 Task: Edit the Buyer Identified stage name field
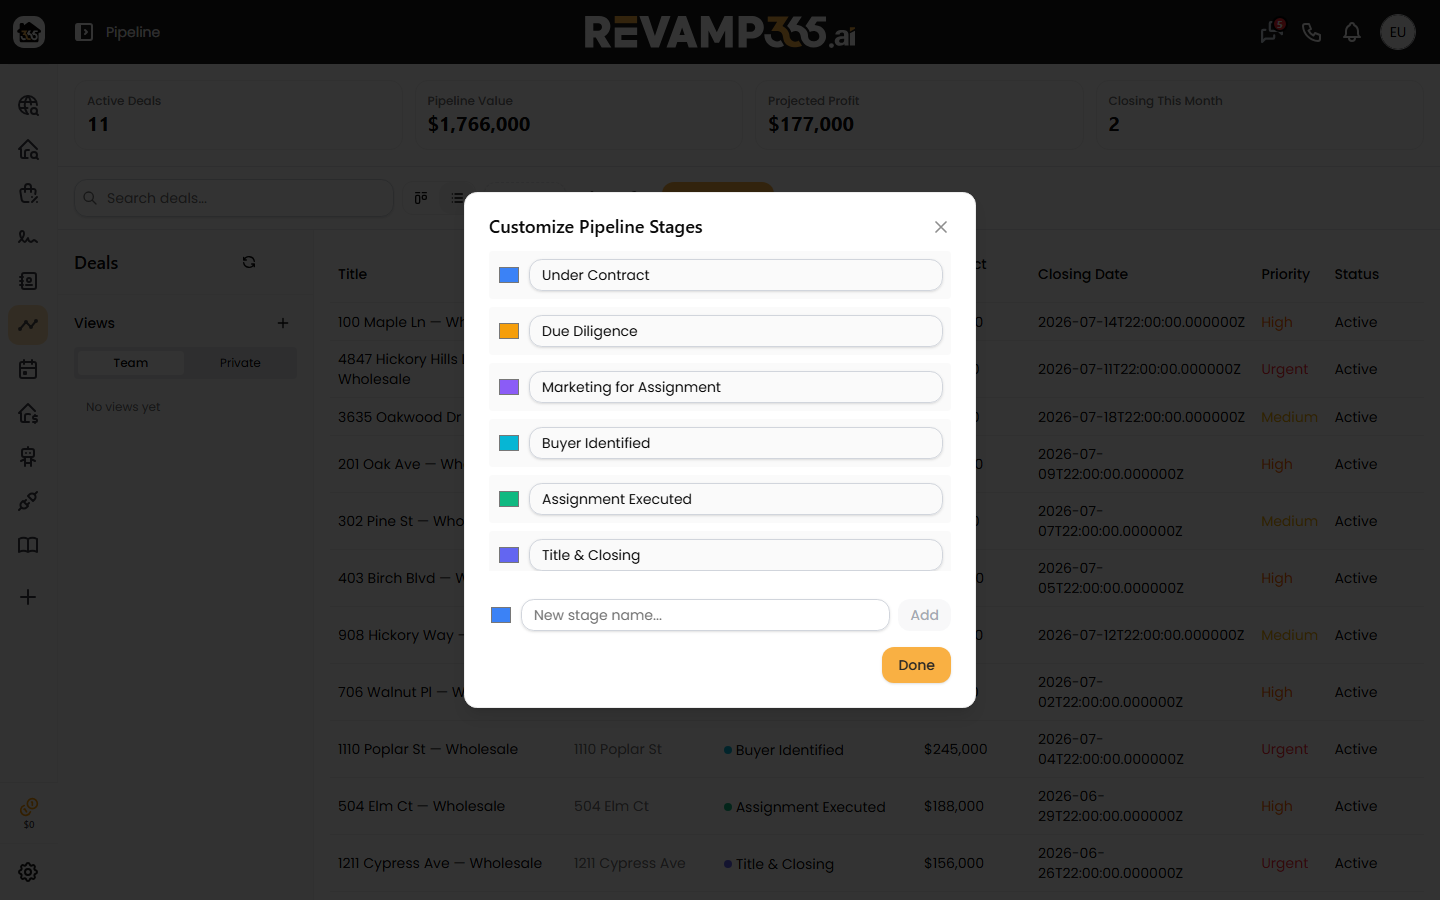coord(736,443)
